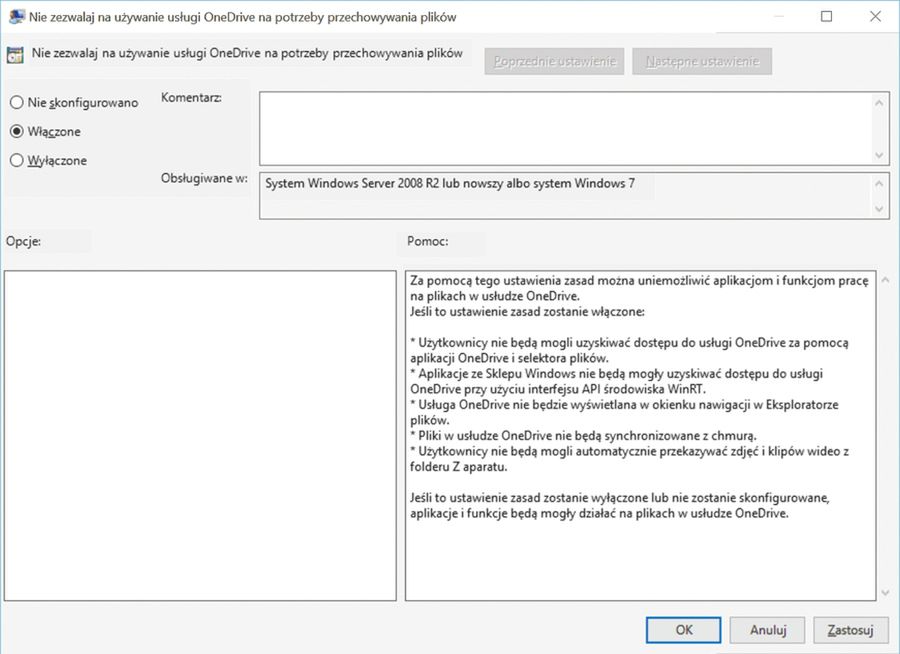Click the Komentarz box scroll up arrow
900x654 pixels.
[879, 103]
